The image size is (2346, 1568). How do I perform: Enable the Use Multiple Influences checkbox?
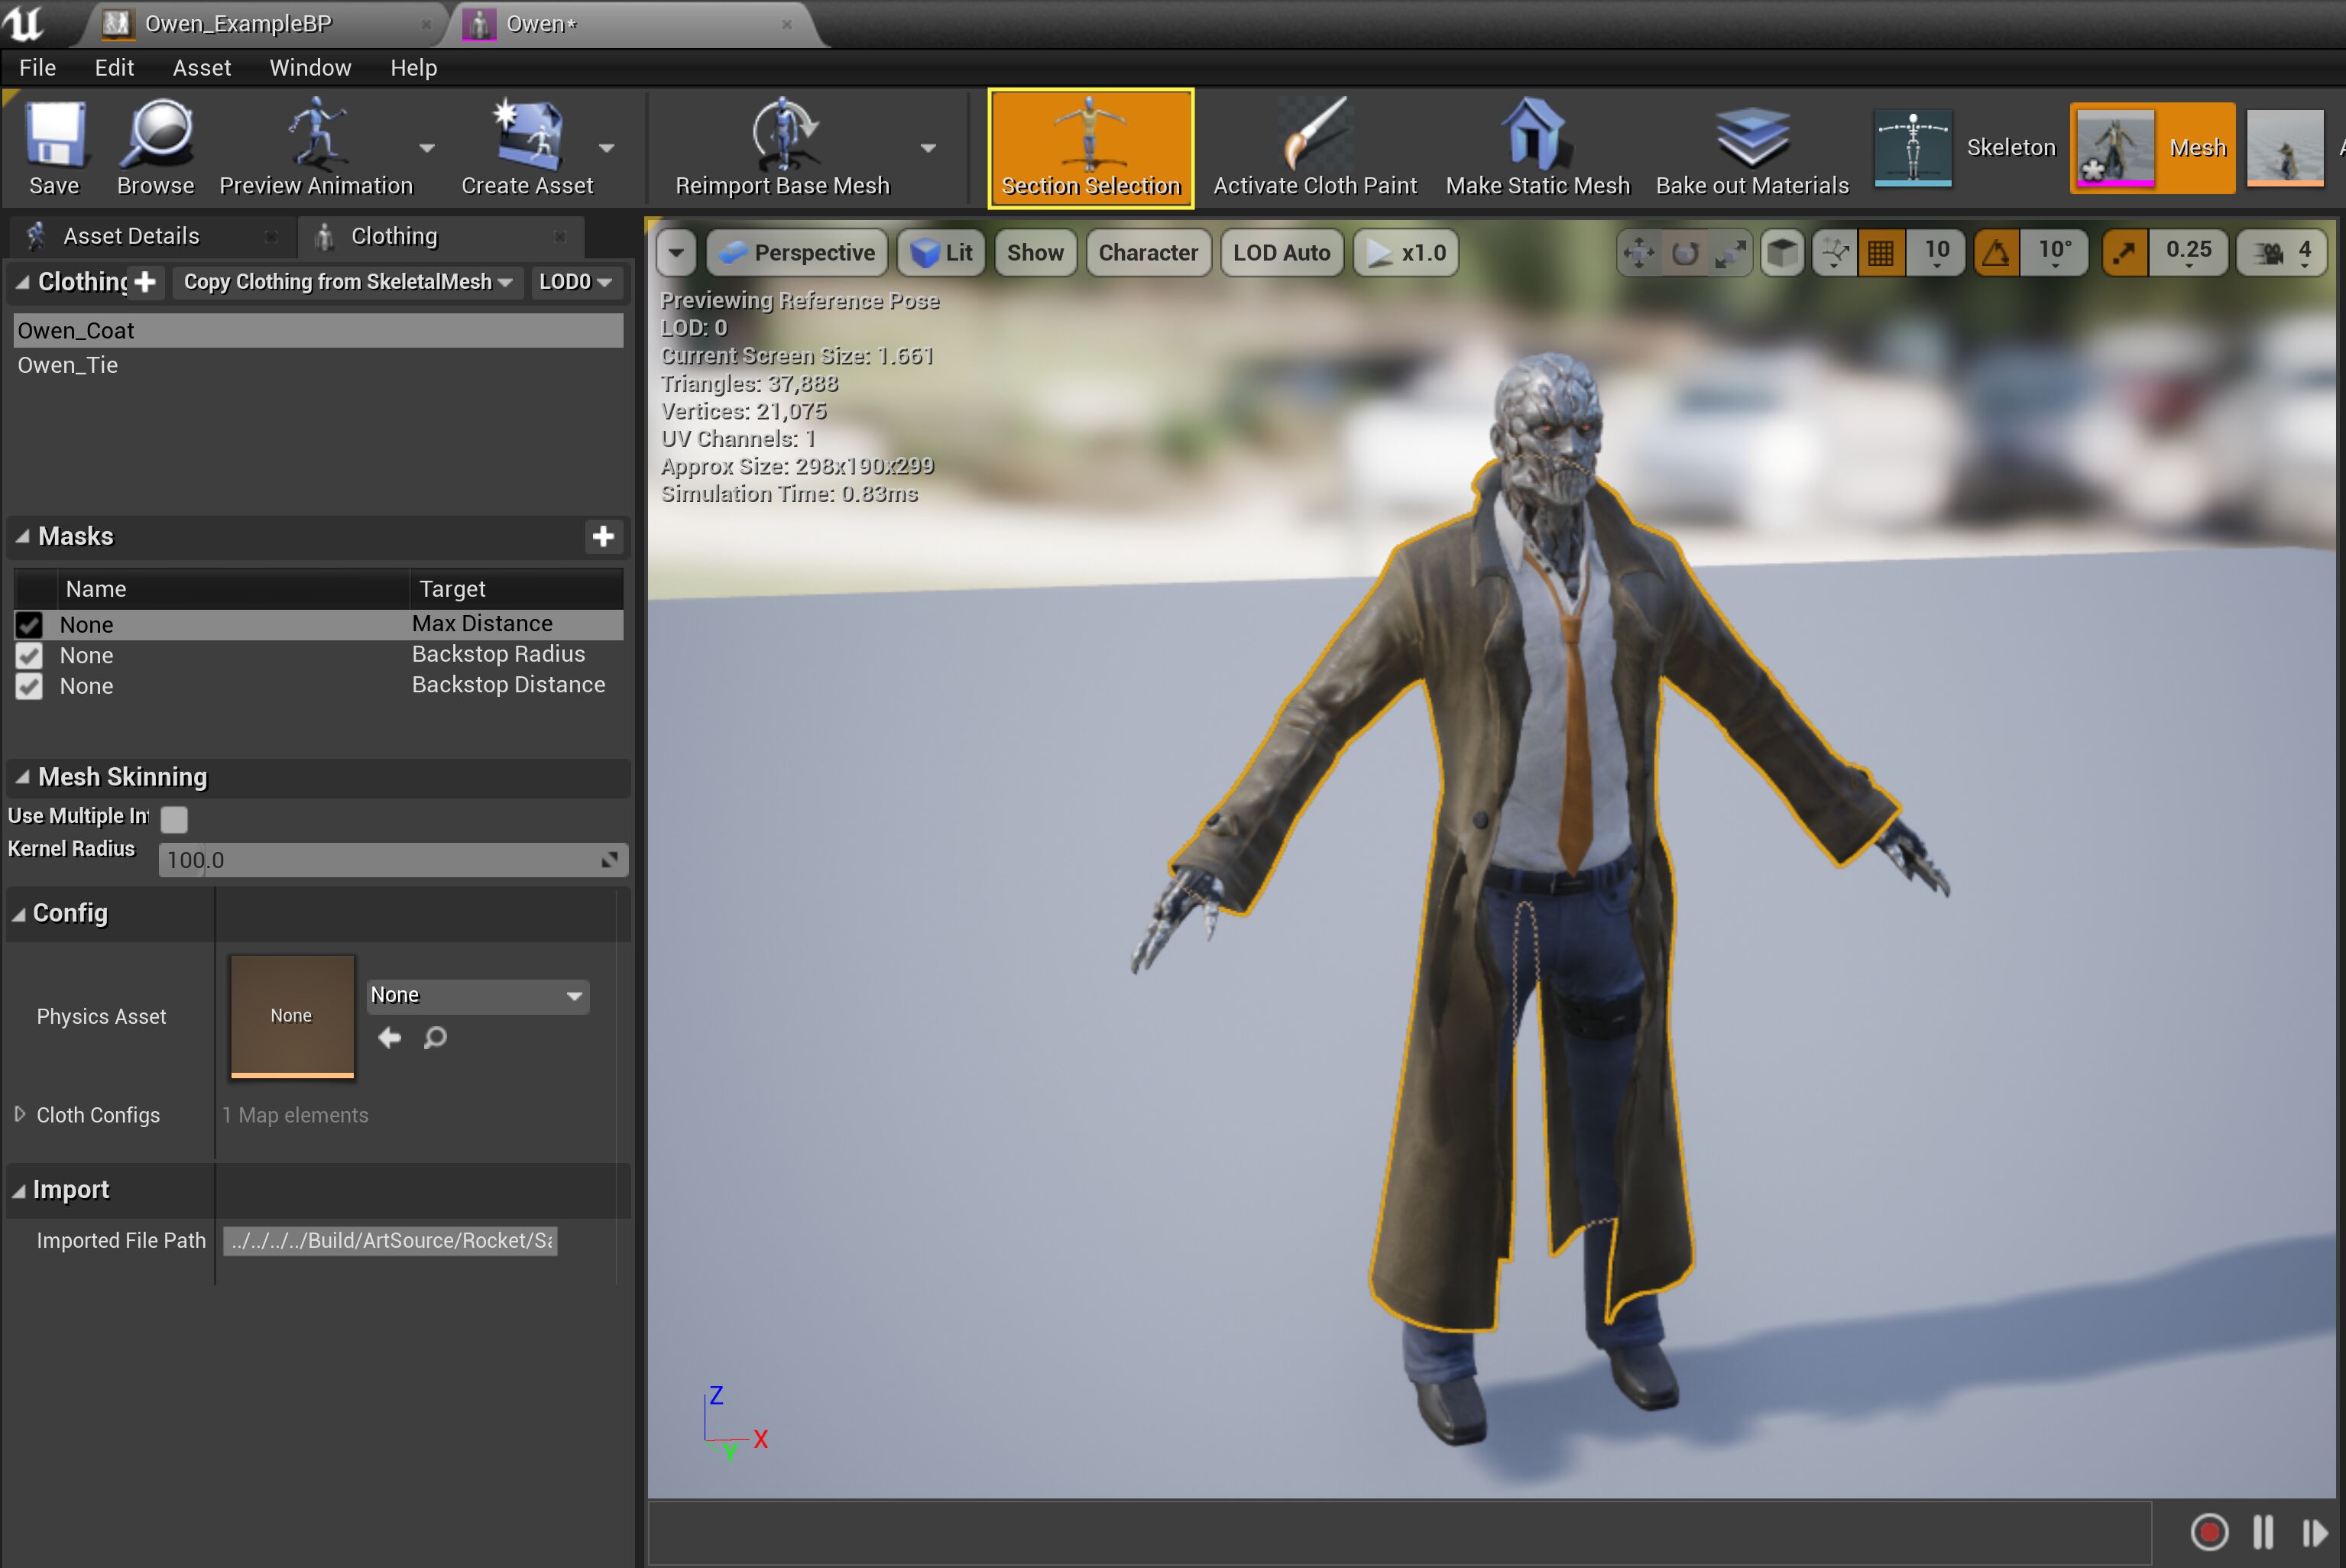point(174,819)
